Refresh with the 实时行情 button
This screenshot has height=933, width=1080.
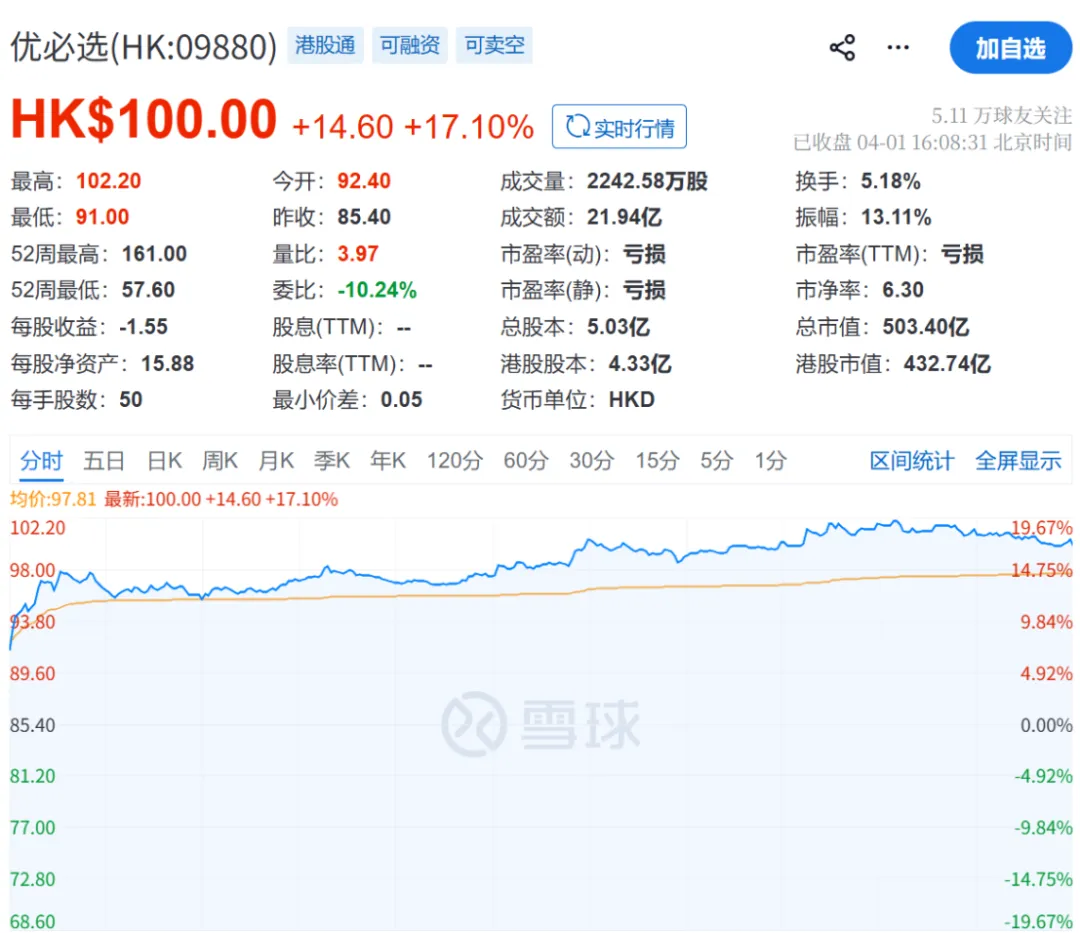pyautogui.click(x=619, y=127)
